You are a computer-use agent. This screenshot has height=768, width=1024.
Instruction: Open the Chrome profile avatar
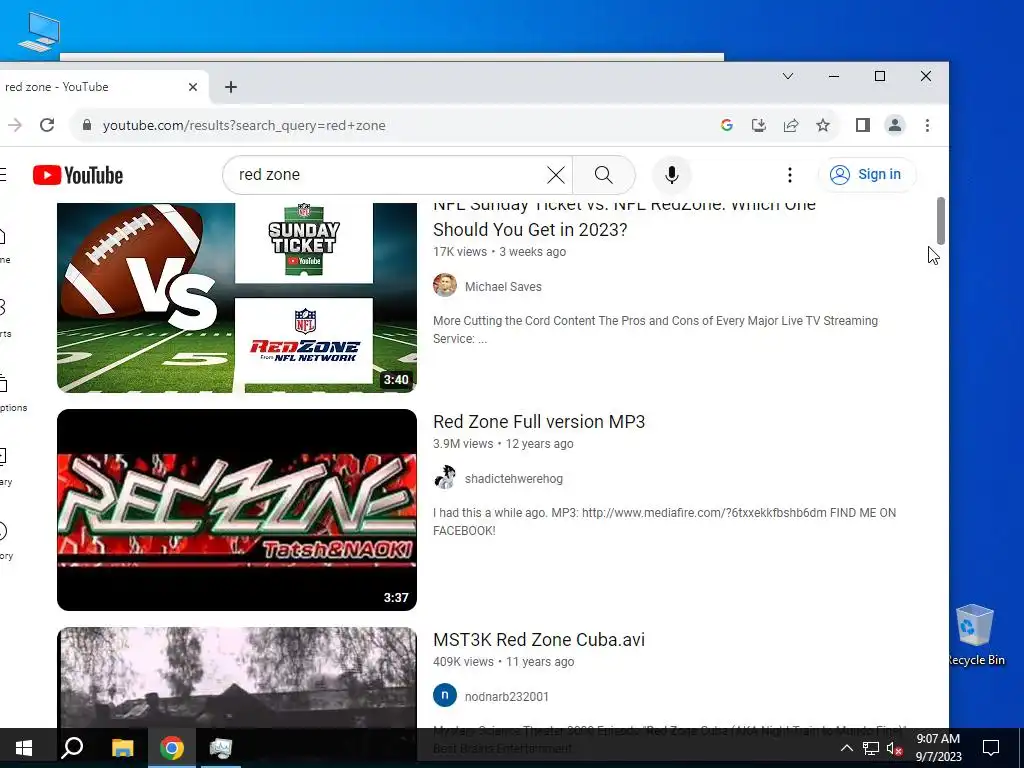pos(895,125)
